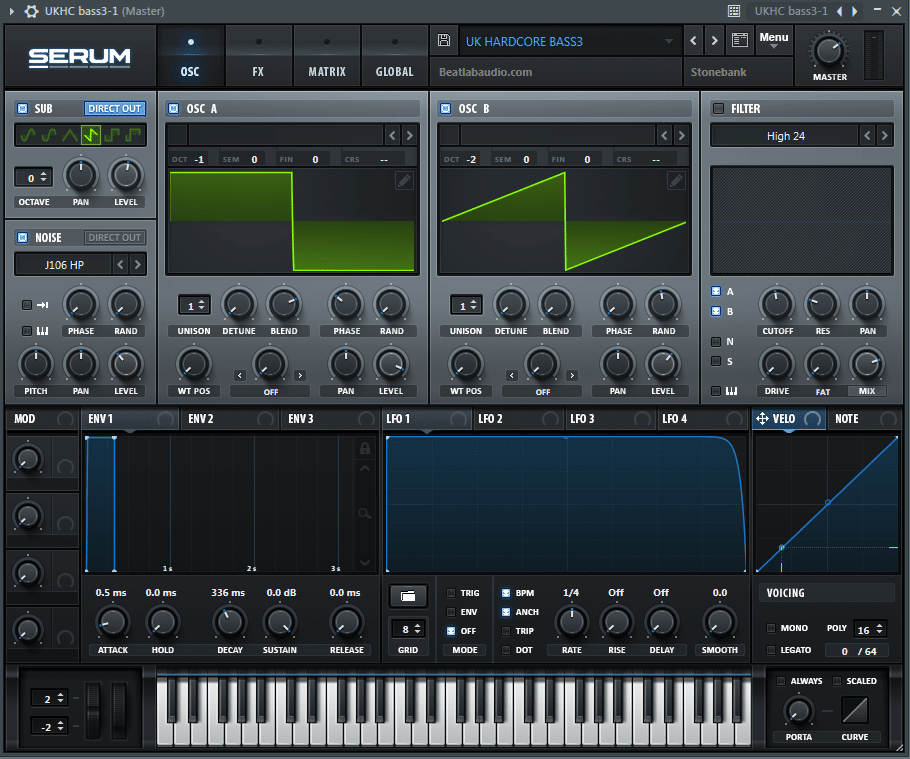This screenshot has width=910, height=759.
Task: Edit OSC A wavetable with the pencil icon
Action: [x=404, y=181]
